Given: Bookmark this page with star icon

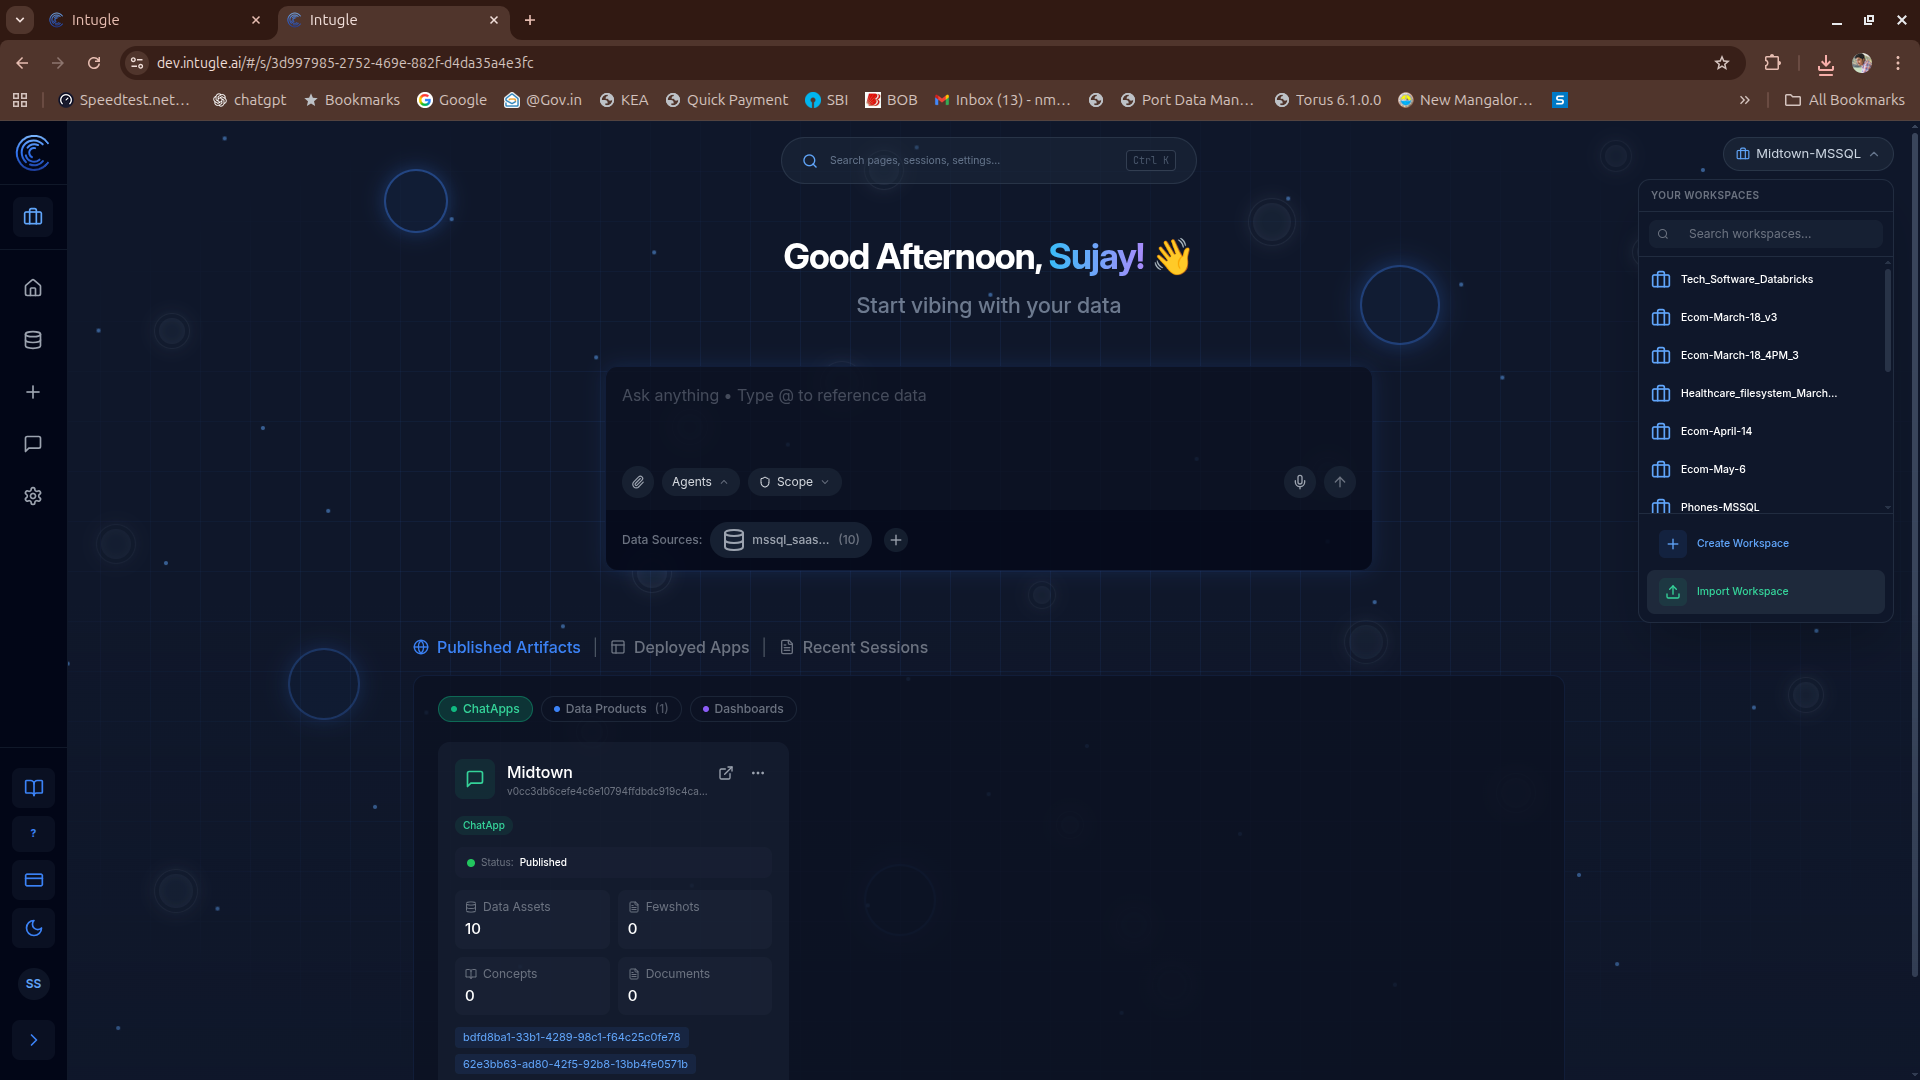Looking at the screenshot, I should [x=1722, y=63].
